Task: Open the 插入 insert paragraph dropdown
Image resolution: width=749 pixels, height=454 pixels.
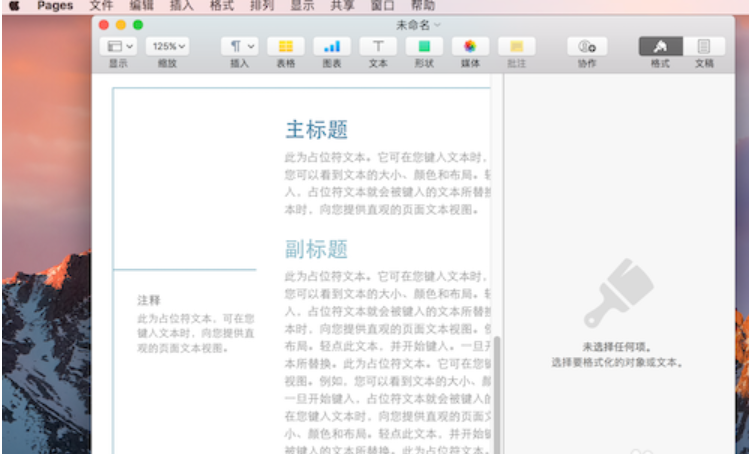Action: pyautogui.click(x=240, y=46)
